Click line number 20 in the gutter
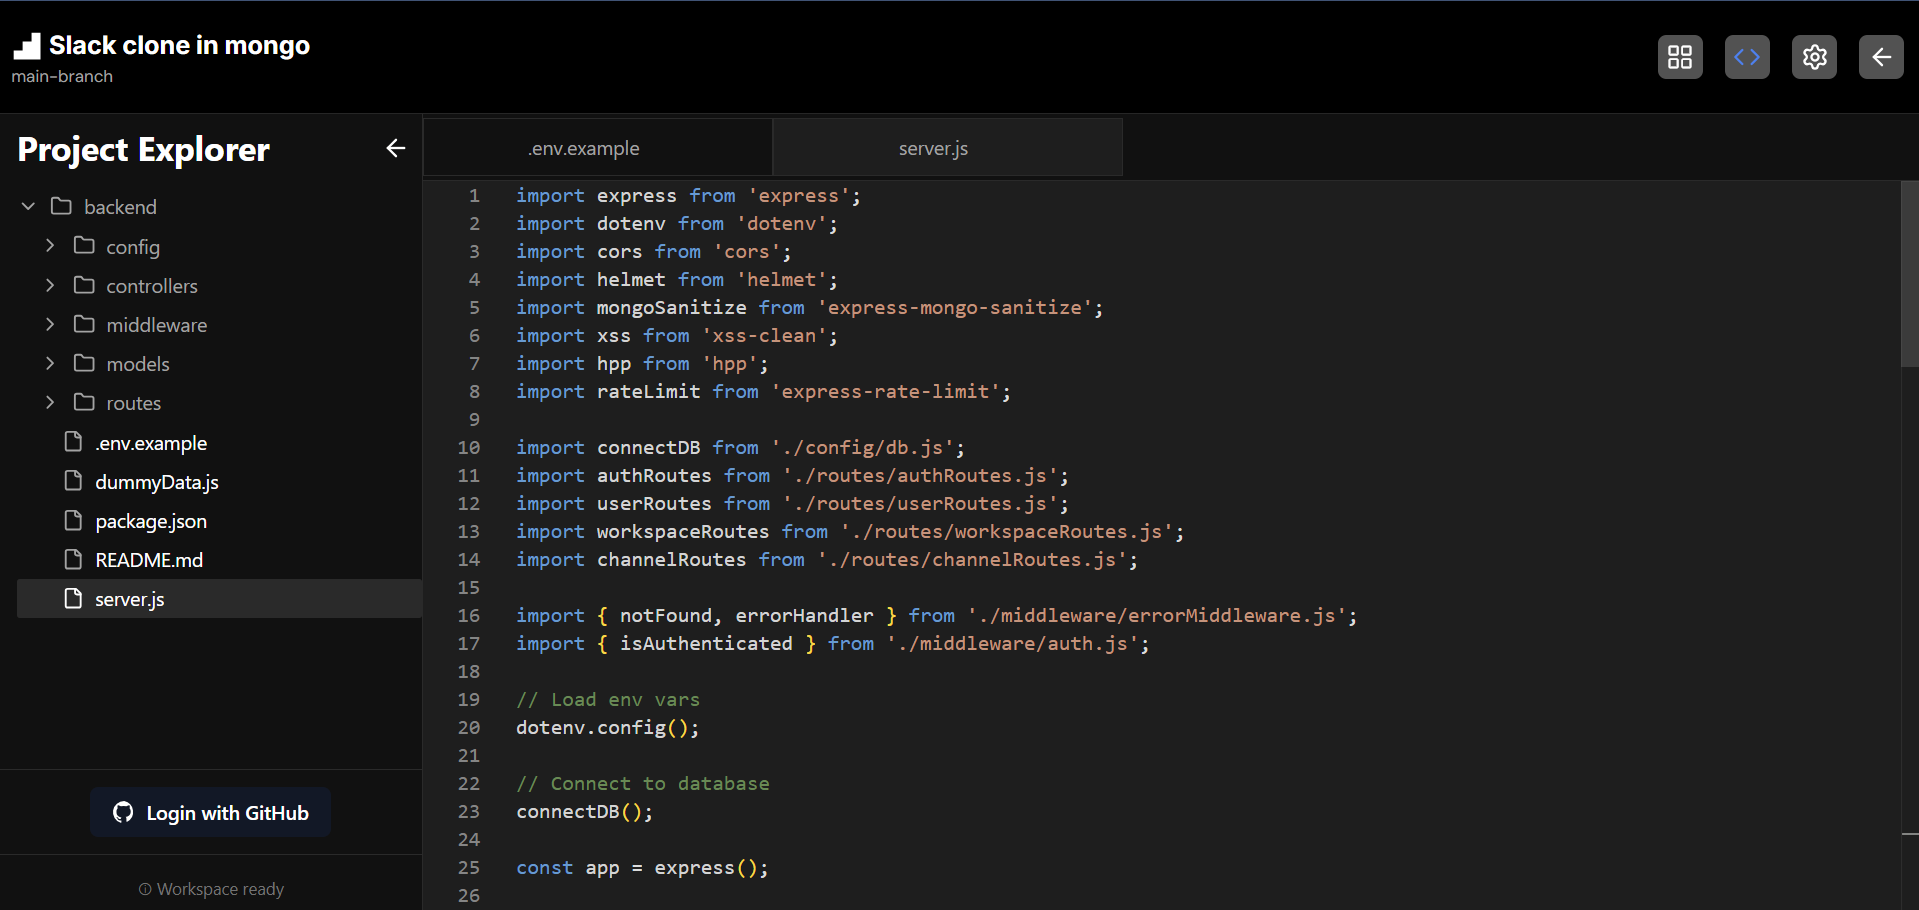The width and height of the screenshot is (1919, 910). point(469,728)
